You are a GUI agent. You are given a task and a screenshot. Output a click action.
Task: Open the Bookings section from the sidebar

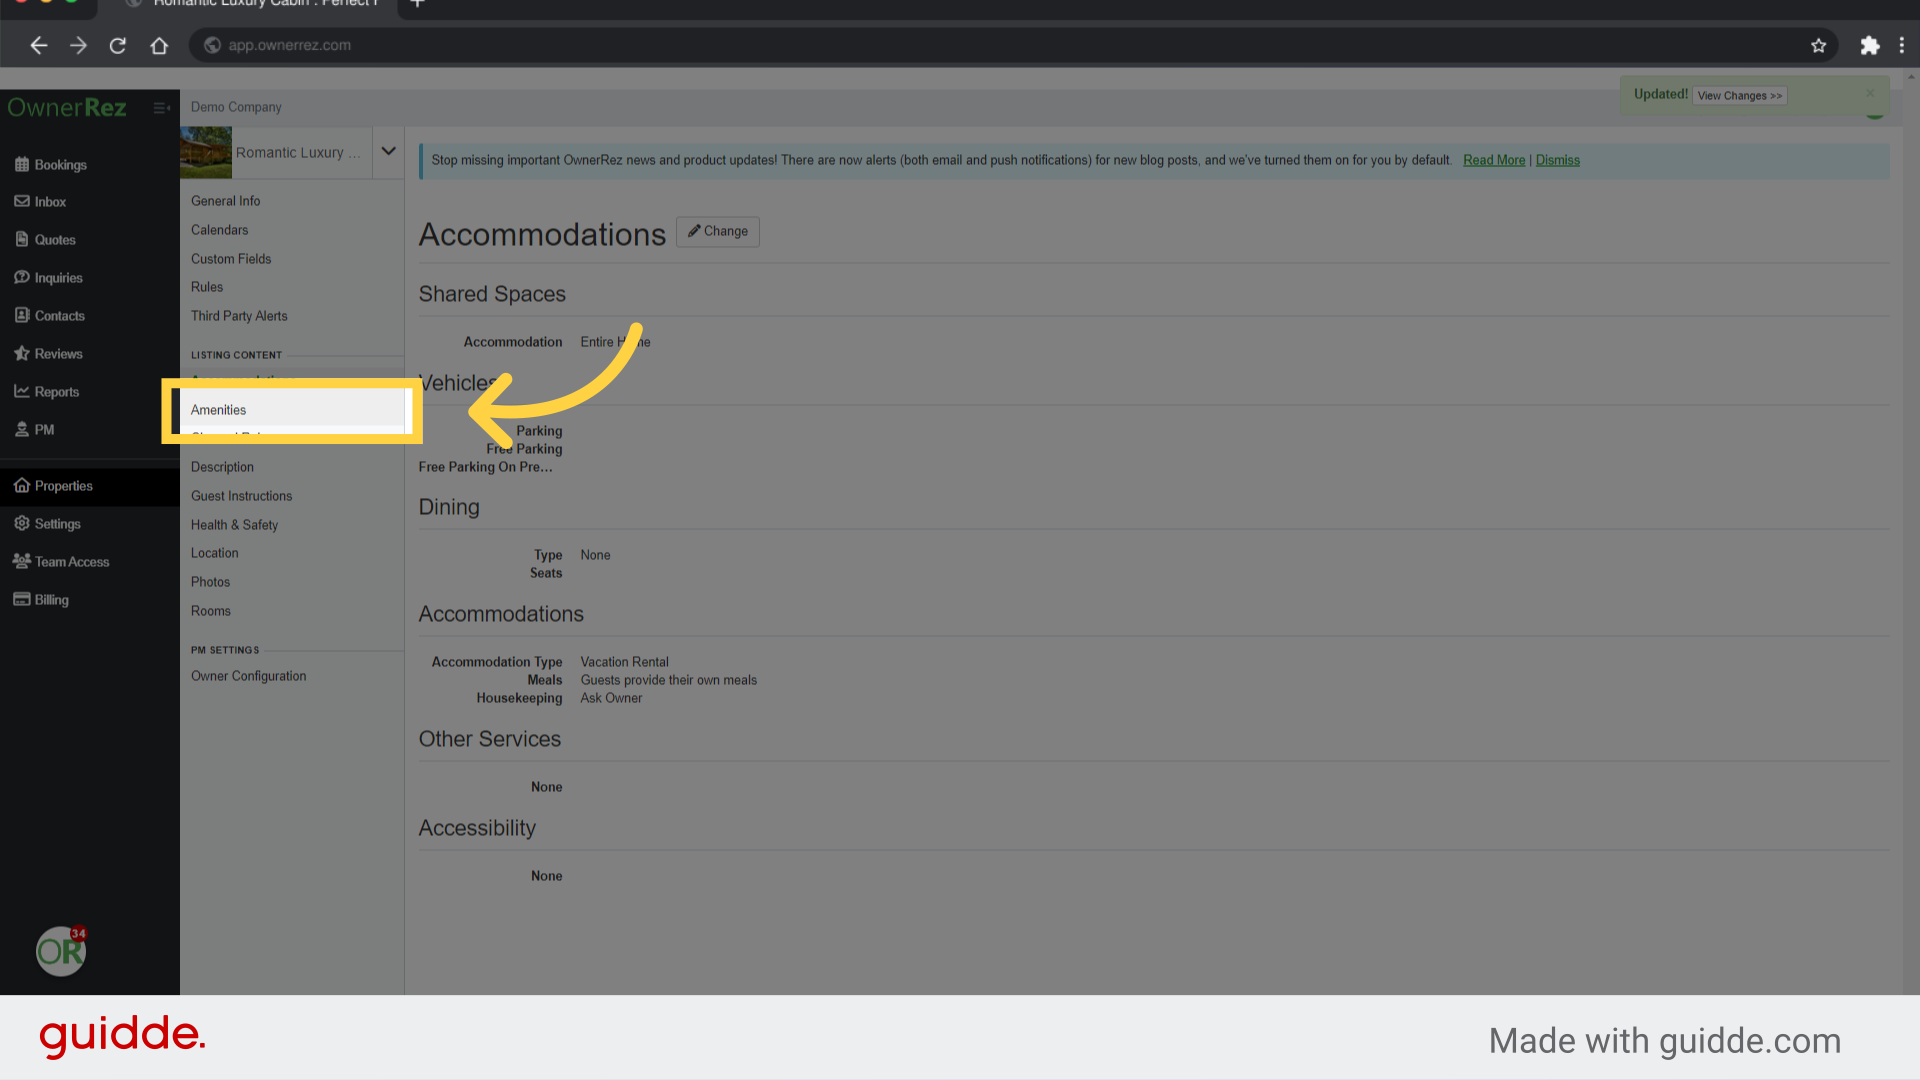point(60,164)
